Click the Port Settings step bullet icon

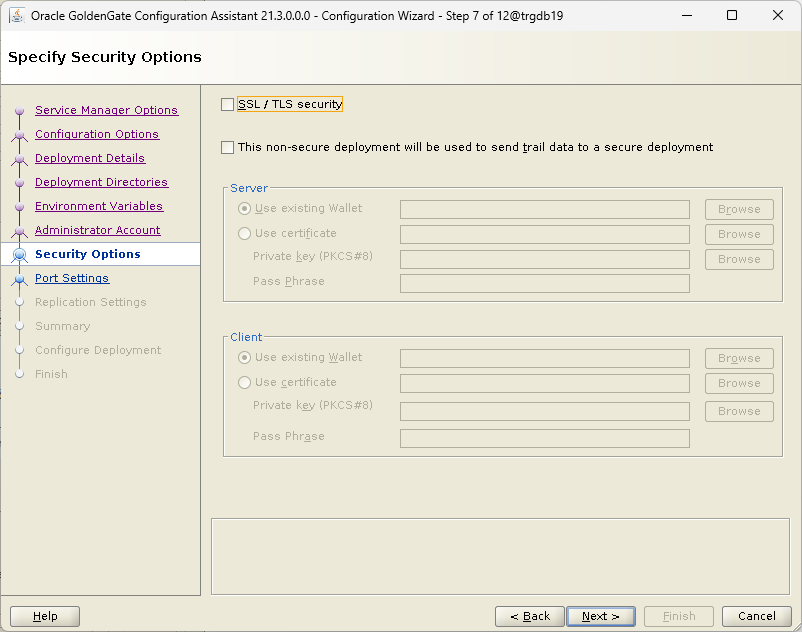(19, 279)
